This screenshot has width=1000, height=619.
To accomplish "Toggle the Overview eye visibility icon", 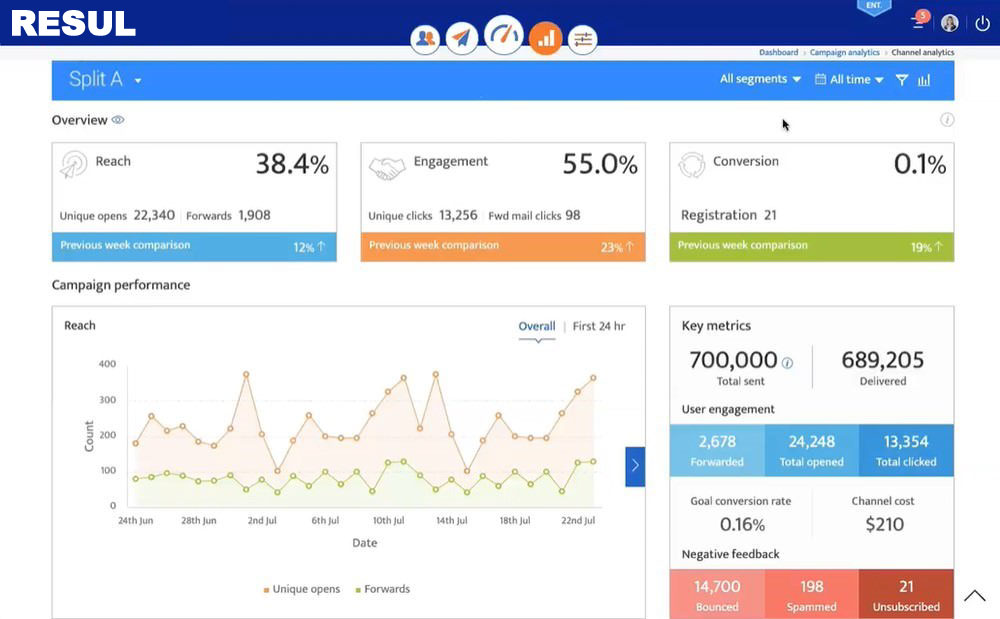I will [118, 120].
